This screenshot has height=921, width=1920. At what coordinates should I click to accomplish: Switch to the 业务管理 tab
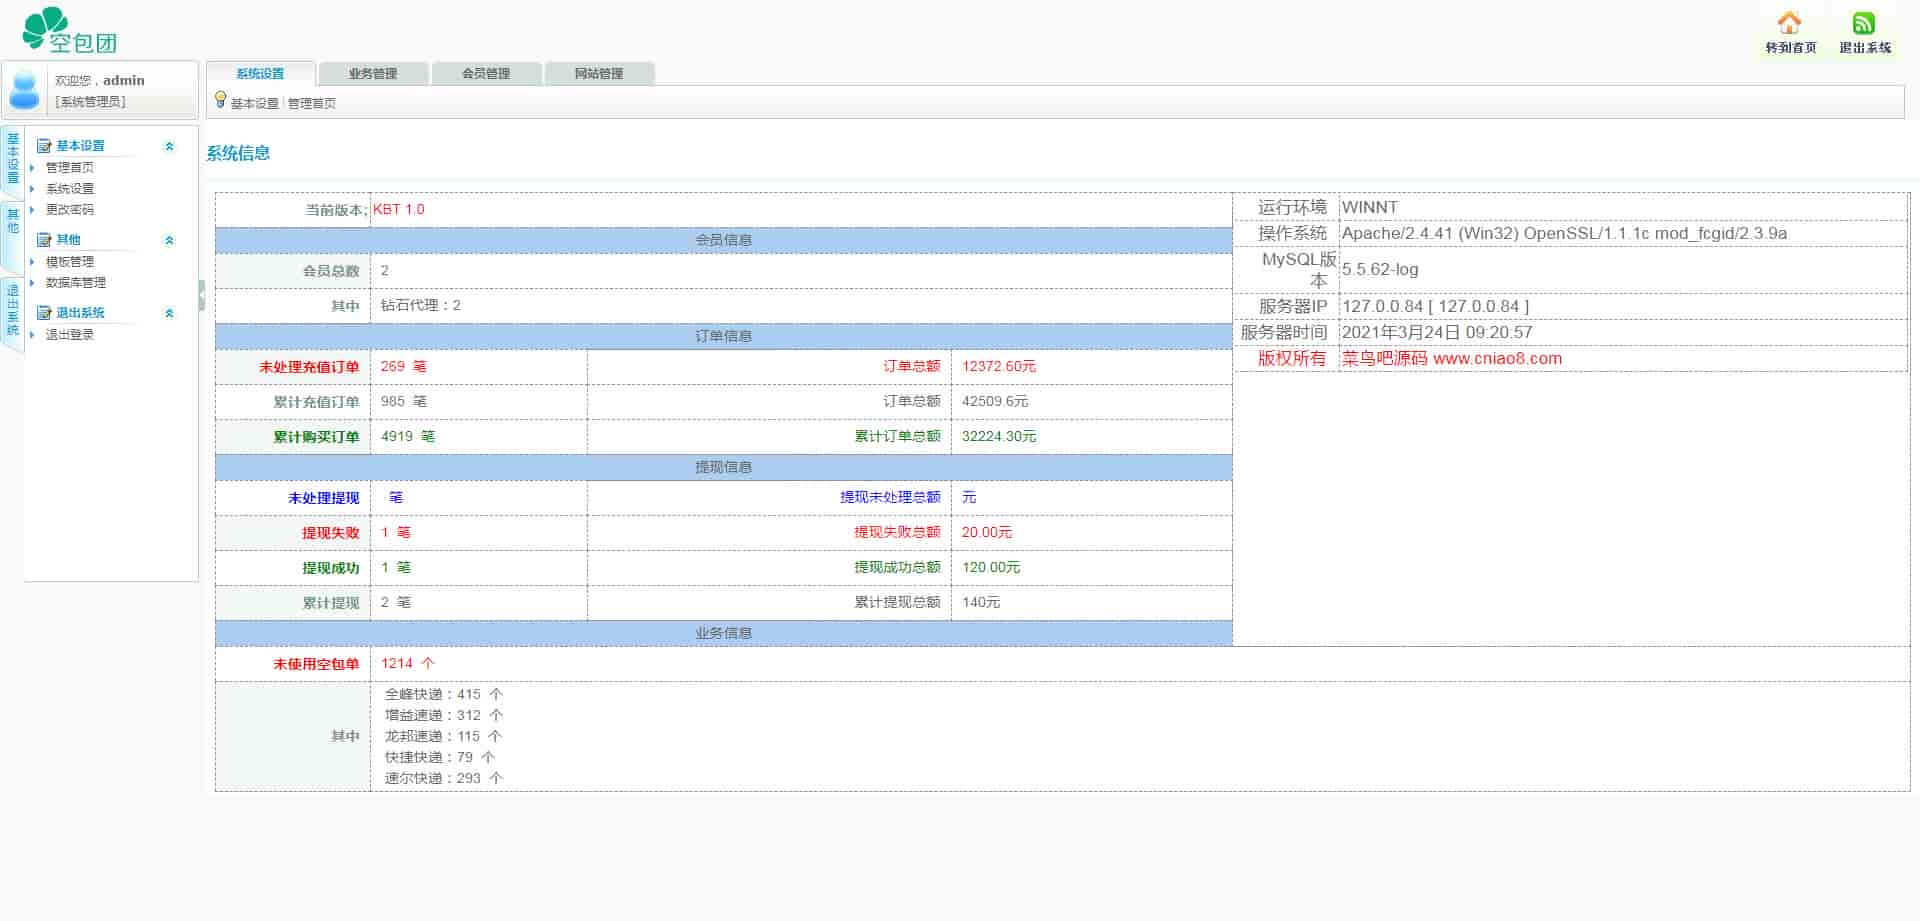click(373, 74)
